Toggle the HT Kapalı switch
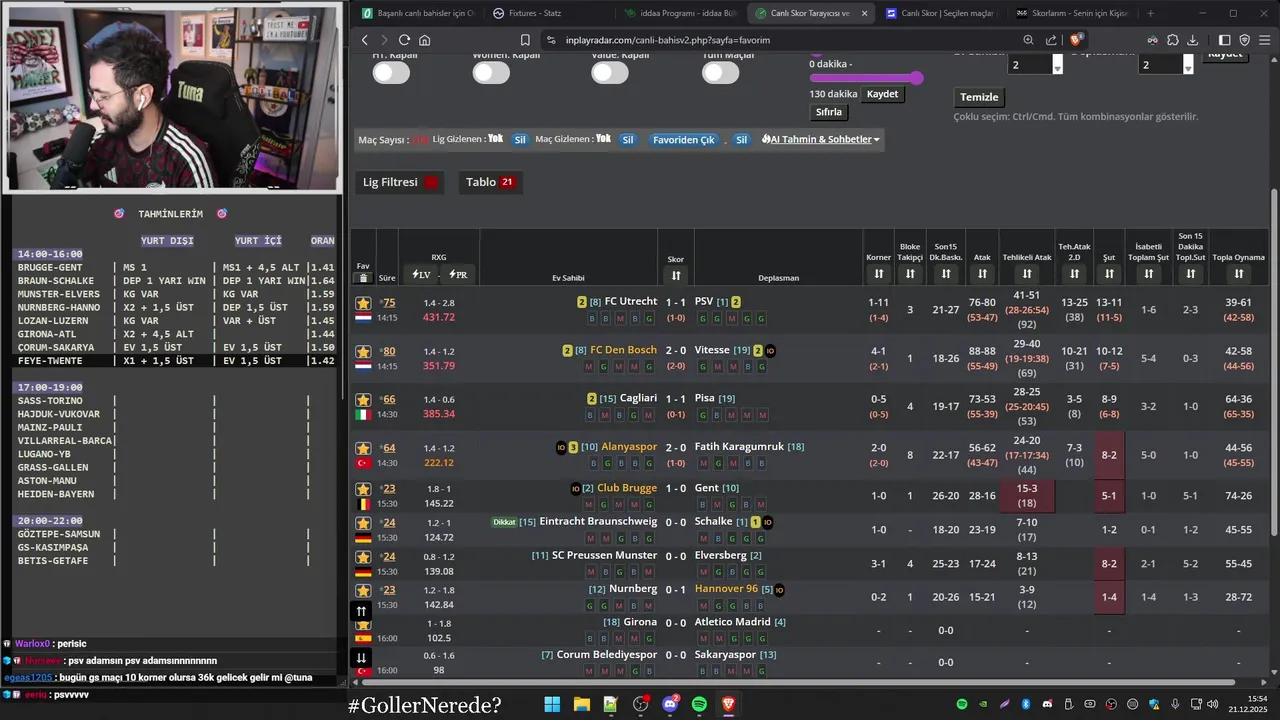Image resolution: width=1280 pixels, height=720 pixels. [x=391, y=72]
